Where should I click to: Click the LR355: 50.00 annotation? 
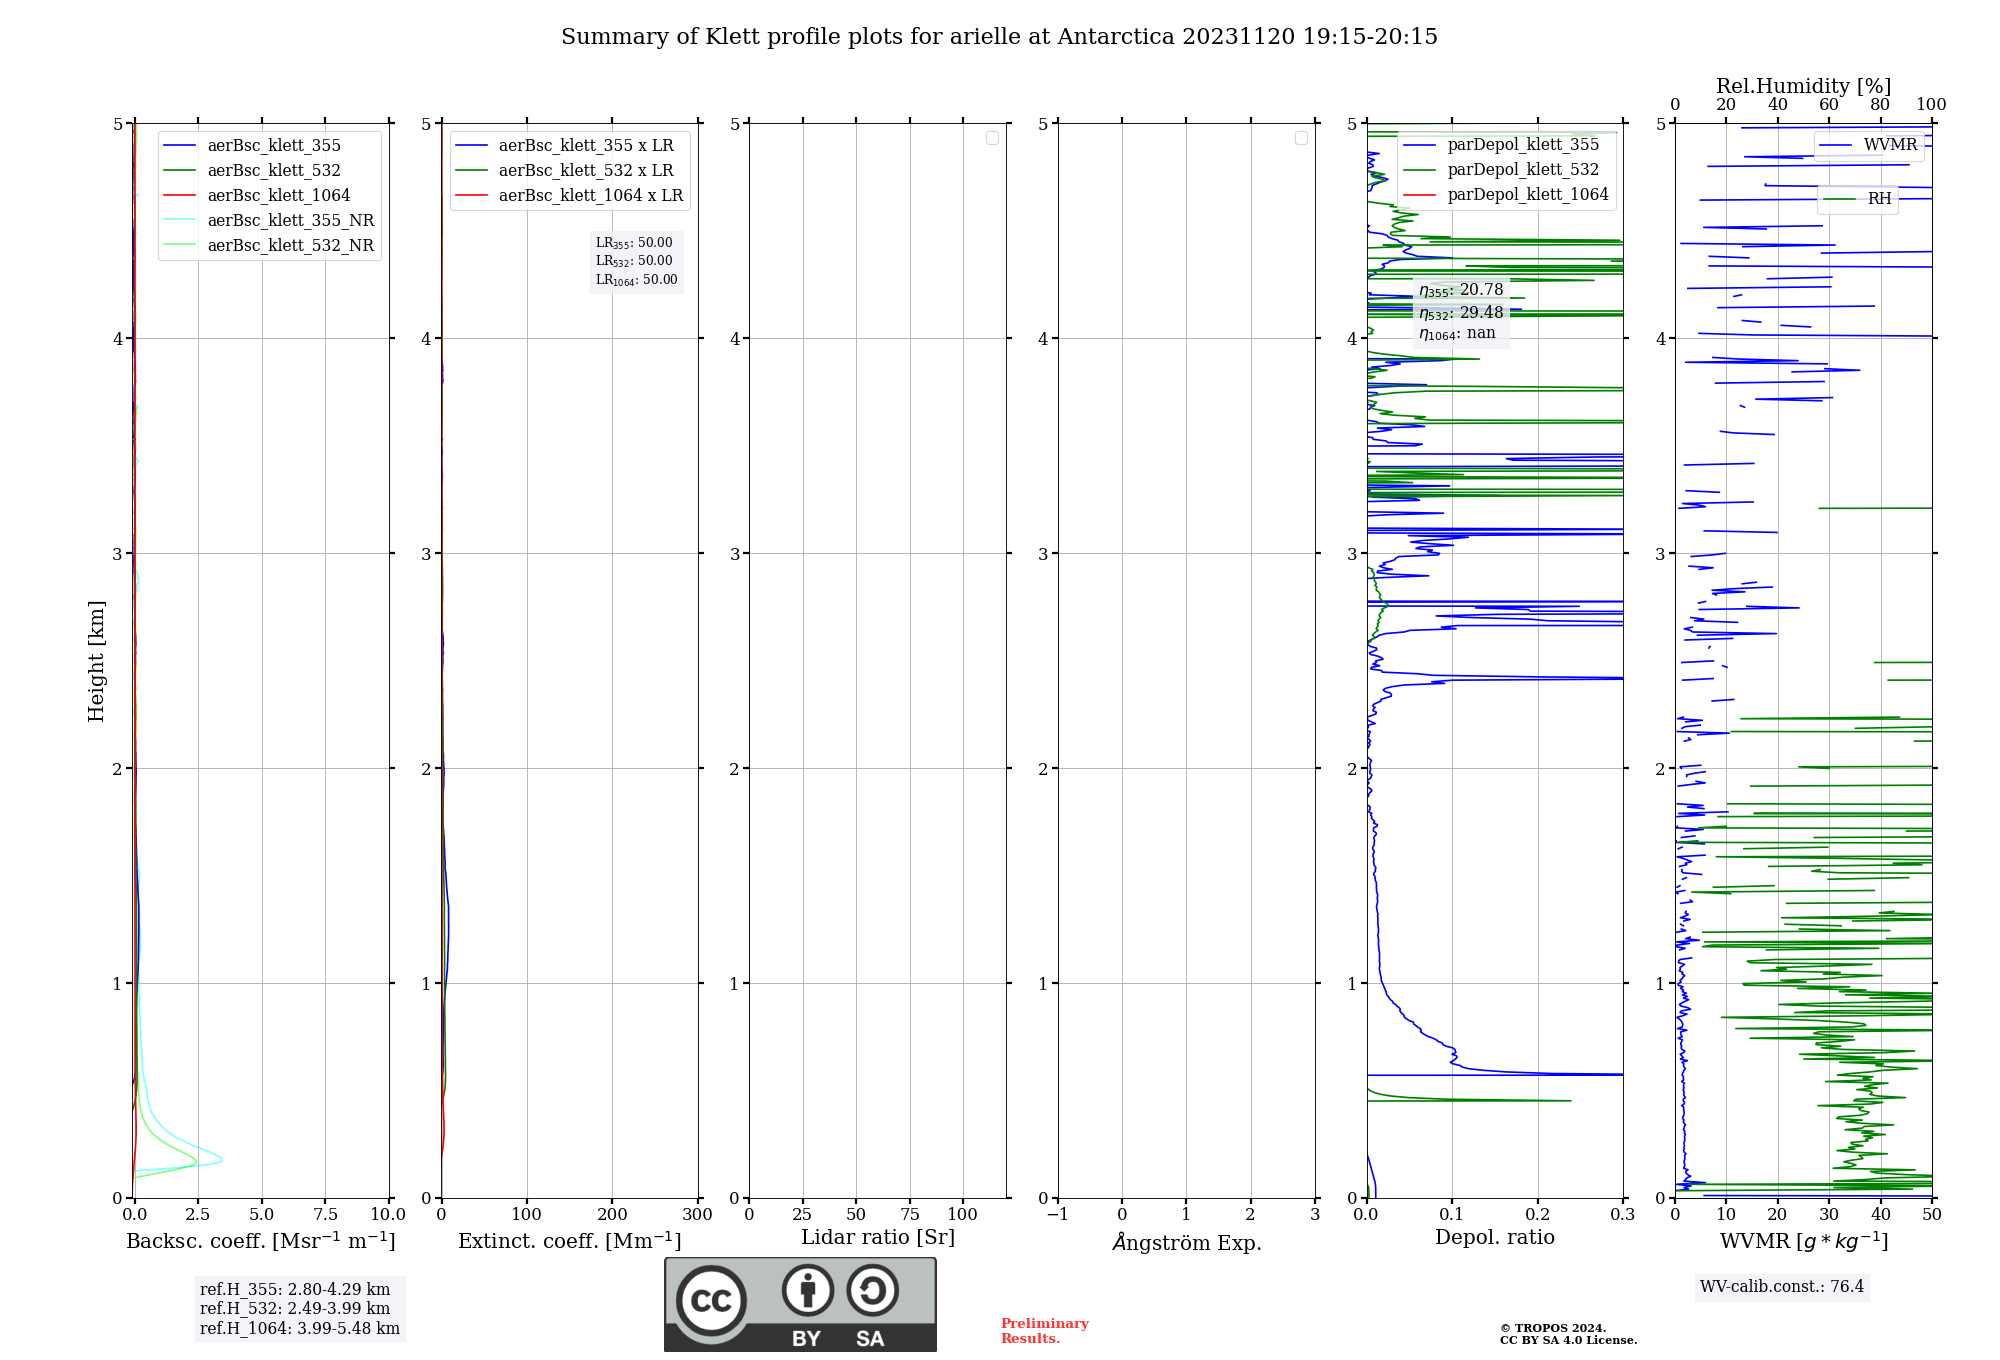click(x=635, y=243)
